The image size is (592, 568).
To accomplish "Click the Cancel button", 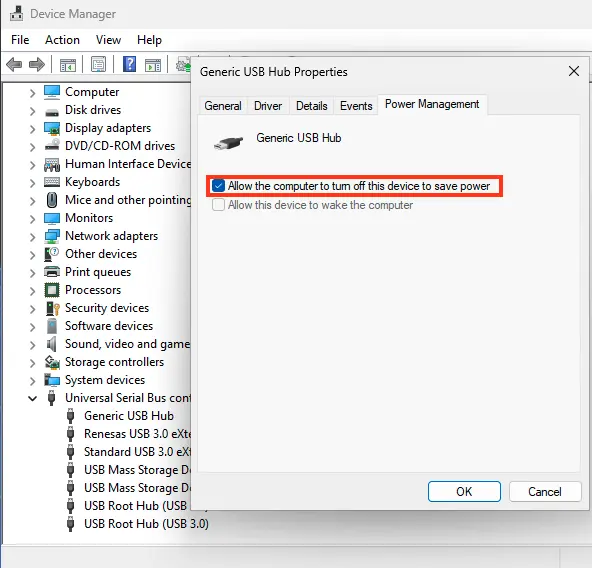I will [x=545, y=491].
